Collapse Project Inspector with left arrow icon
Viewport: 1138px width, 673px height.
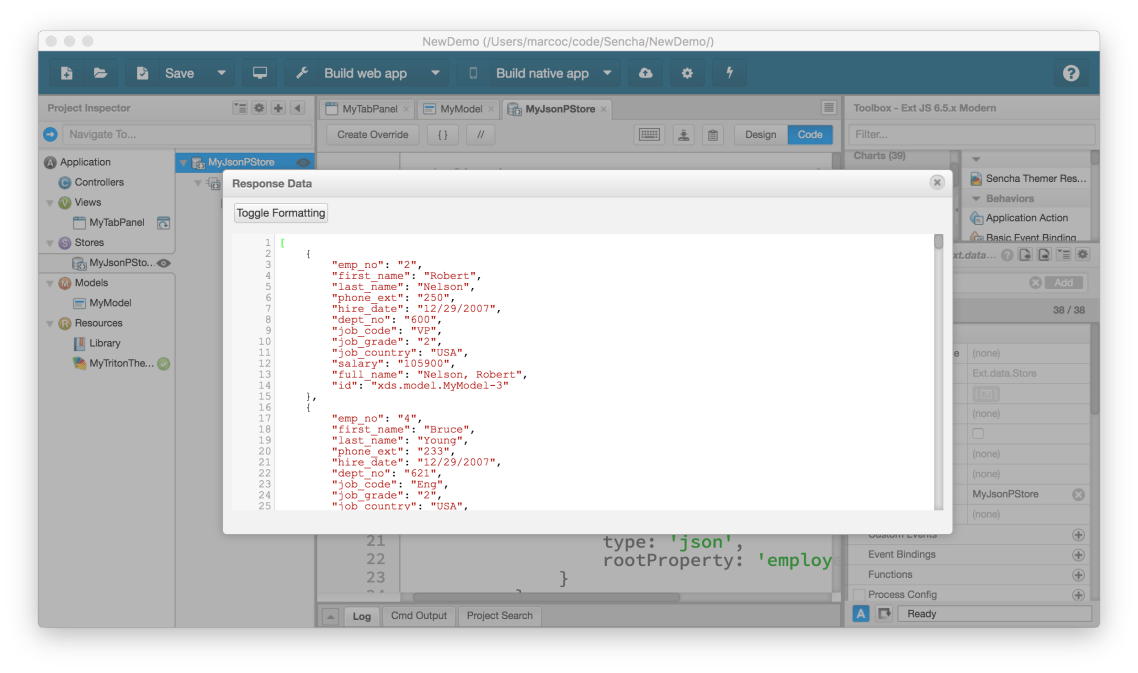pos(298,107)
